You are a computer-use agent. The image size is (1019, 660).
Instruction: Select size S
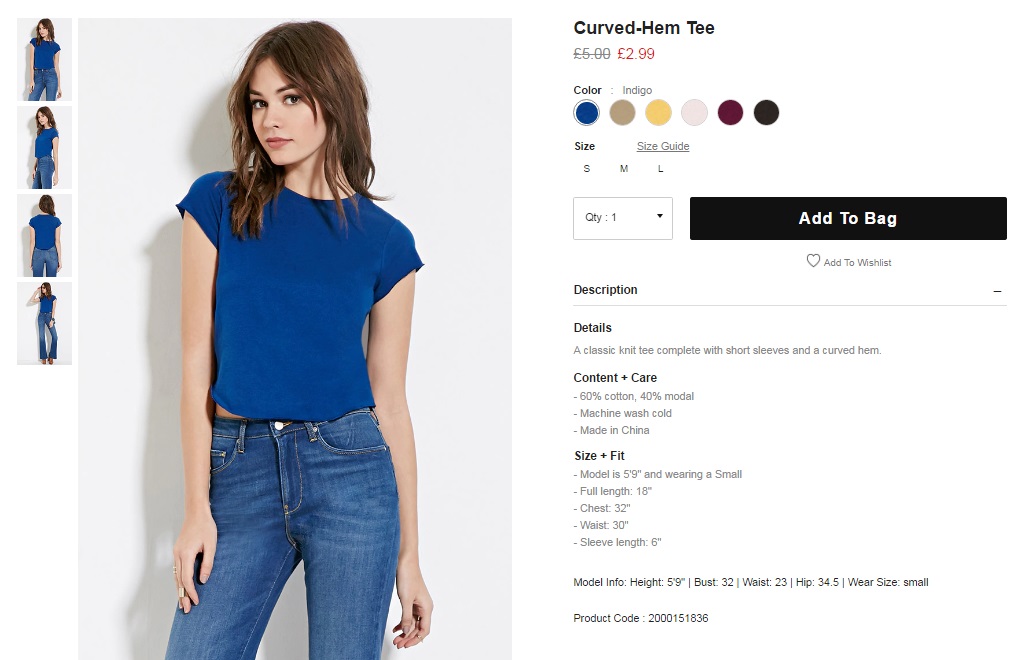point(587,169)
